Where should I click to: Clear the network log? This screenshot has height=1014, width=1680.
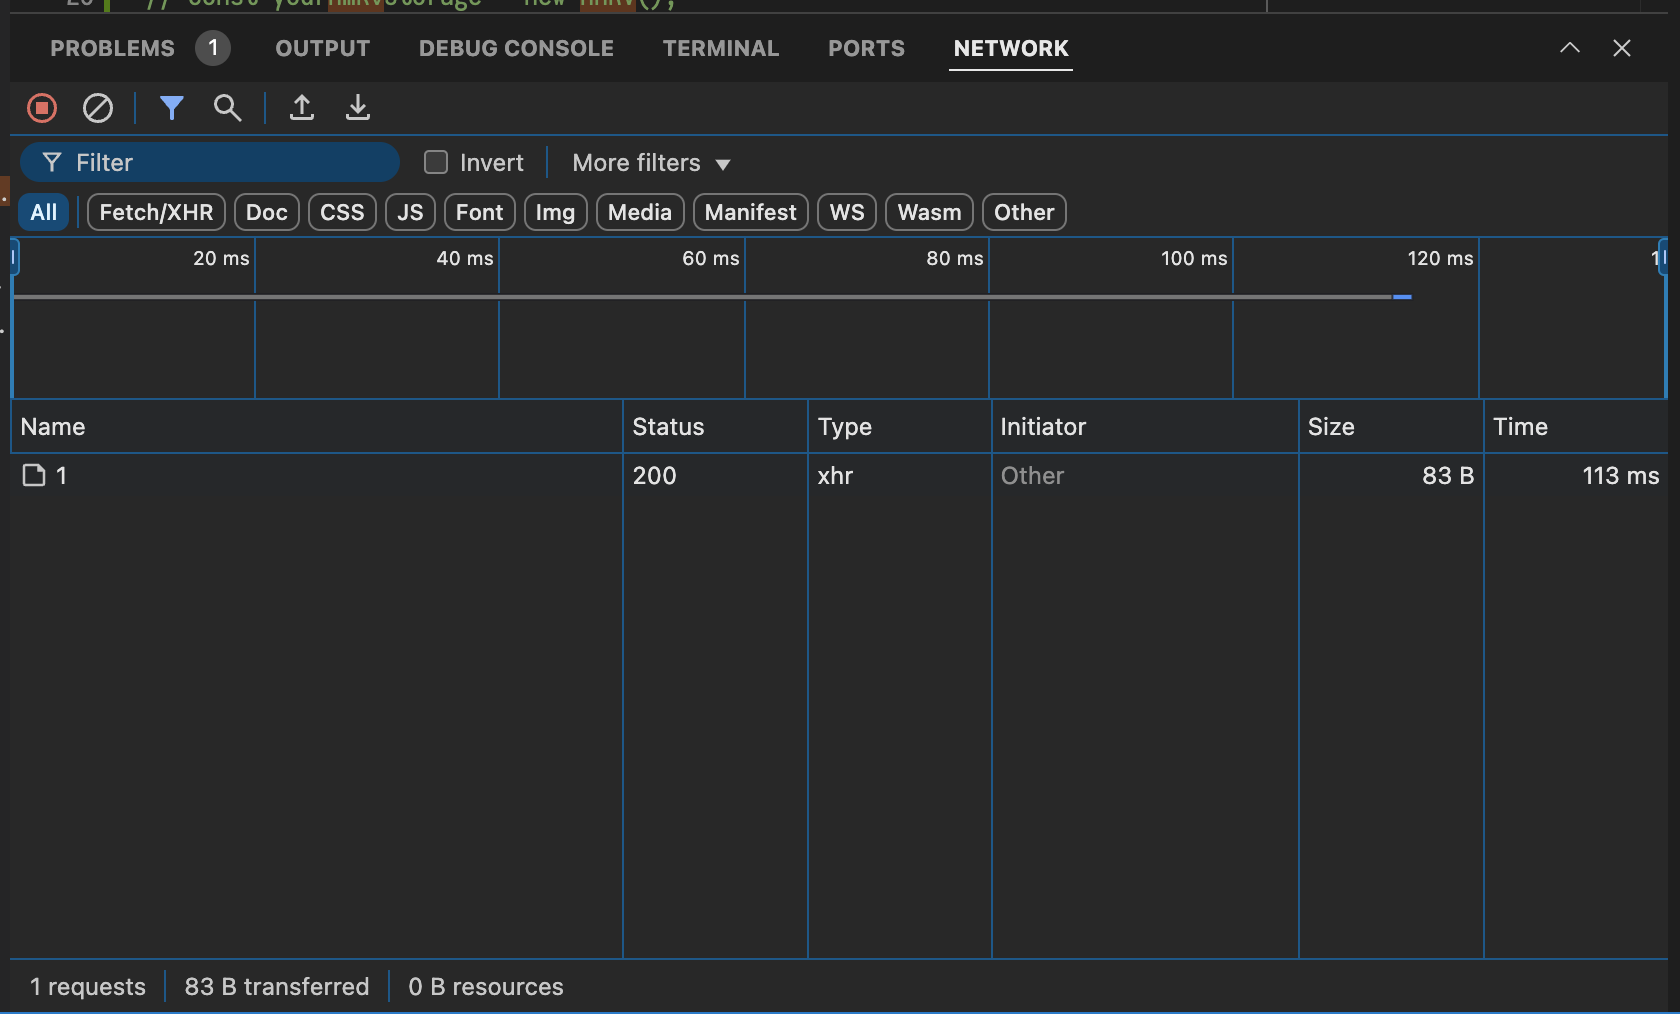(x=97, y=108)
